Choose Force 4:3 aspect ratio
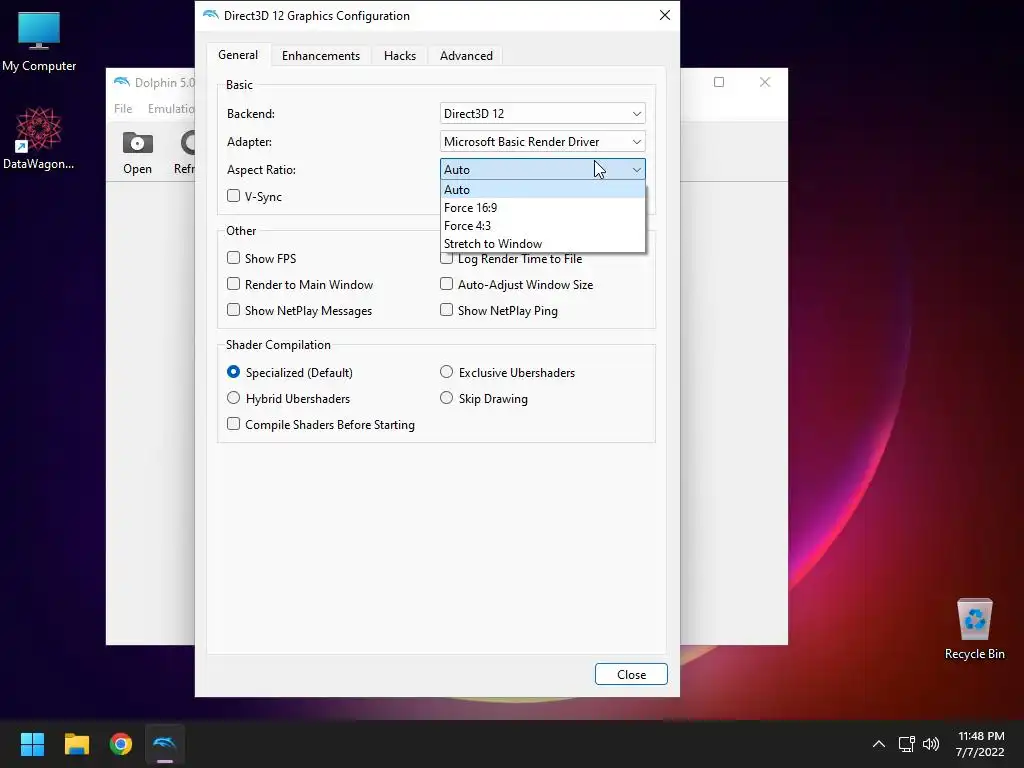 tap(543, 226)
